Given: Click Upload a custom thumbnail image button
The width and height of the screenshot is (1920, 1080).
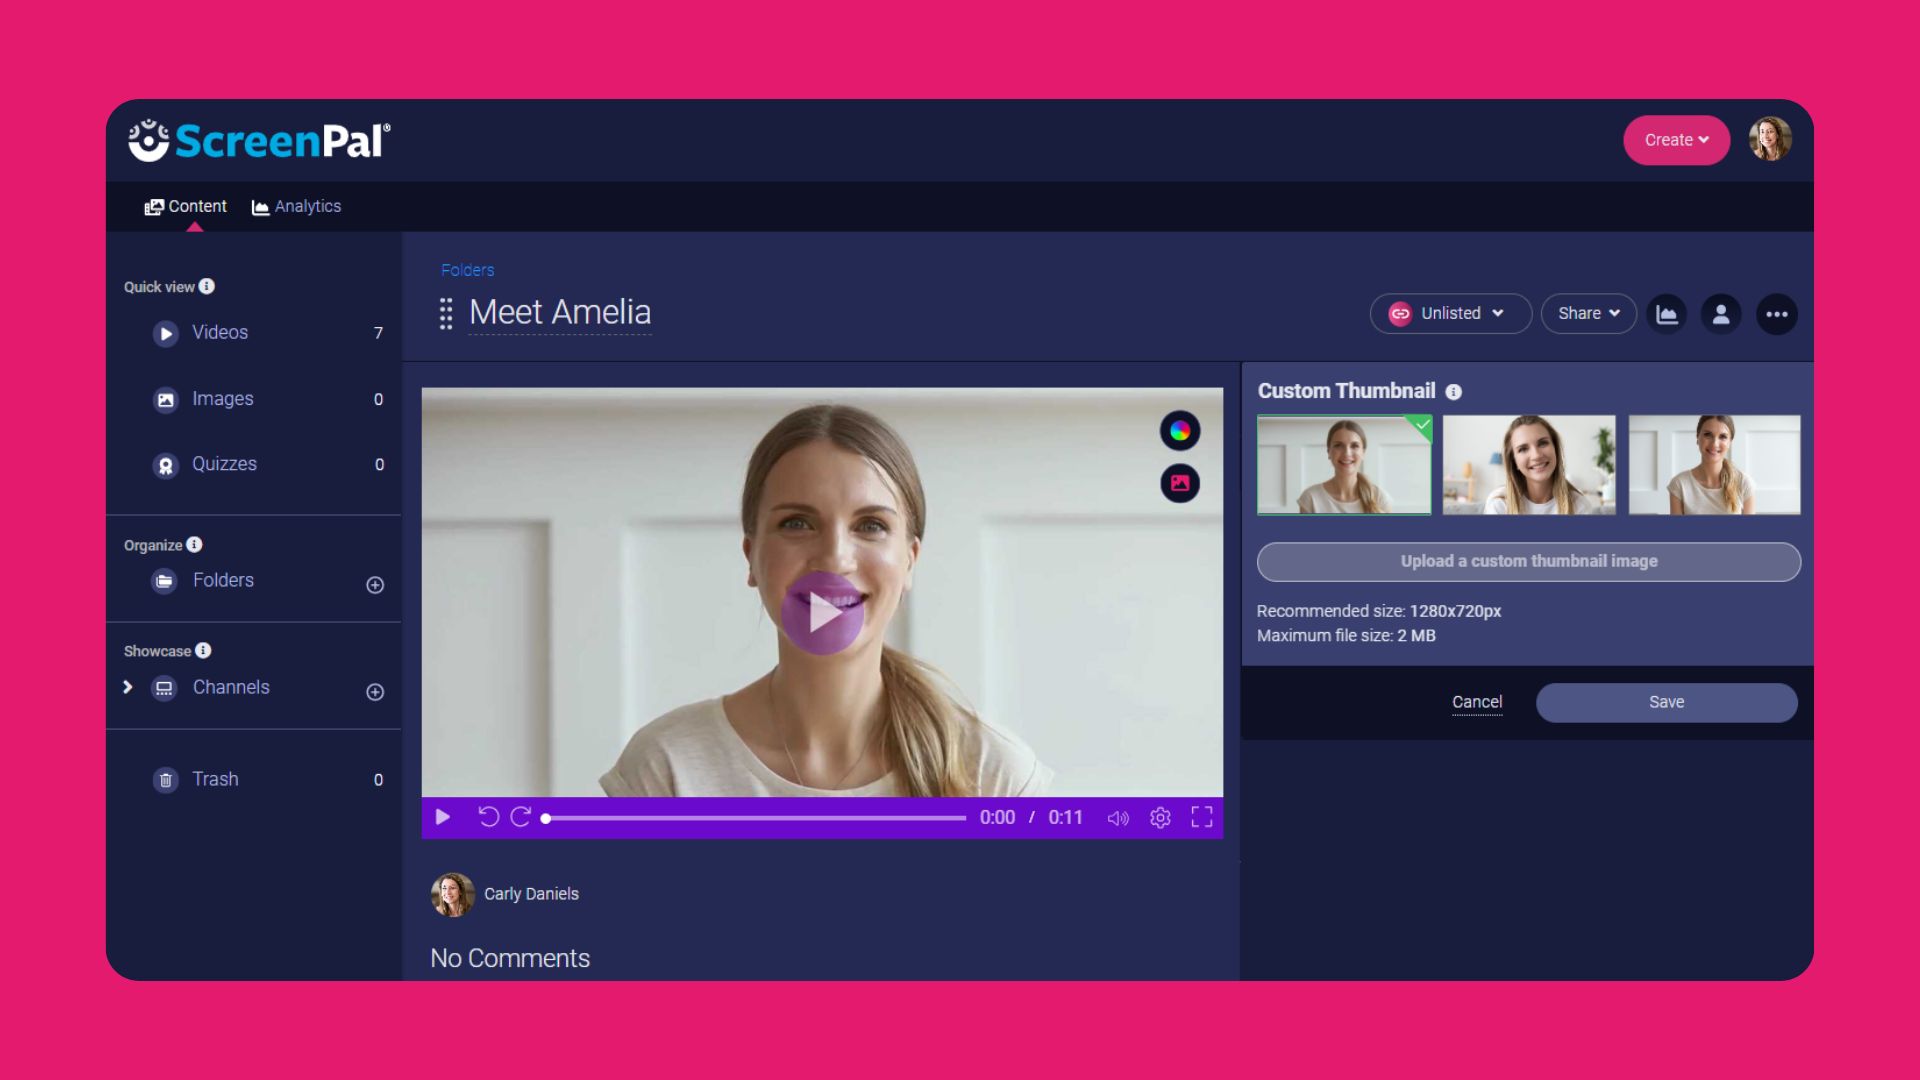Looking at the screenshot, I should [1528, 562].
